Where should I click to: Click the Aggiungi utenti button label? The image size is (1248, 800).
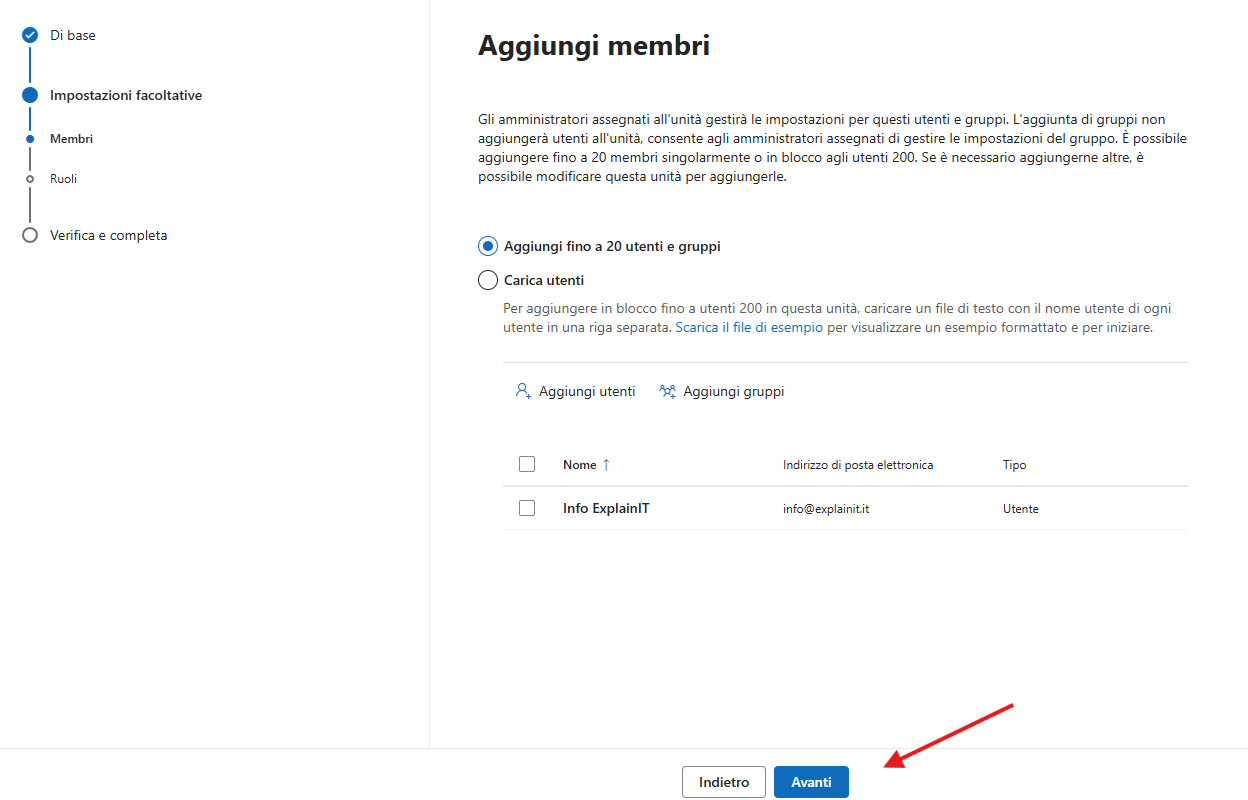[x=587, y=391]
